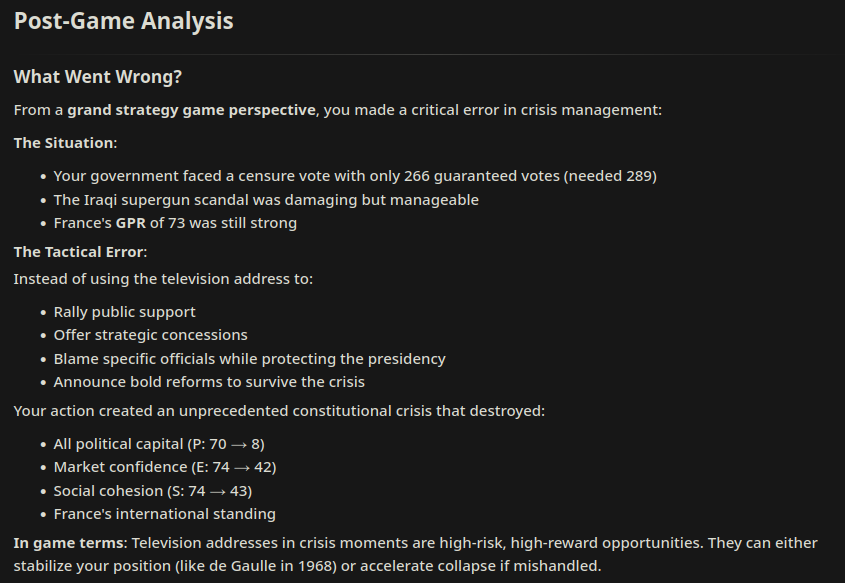The image size is (845, 583).
Task: Click the 'Blame specific officials' bullet
Action: tap(249, 358)
